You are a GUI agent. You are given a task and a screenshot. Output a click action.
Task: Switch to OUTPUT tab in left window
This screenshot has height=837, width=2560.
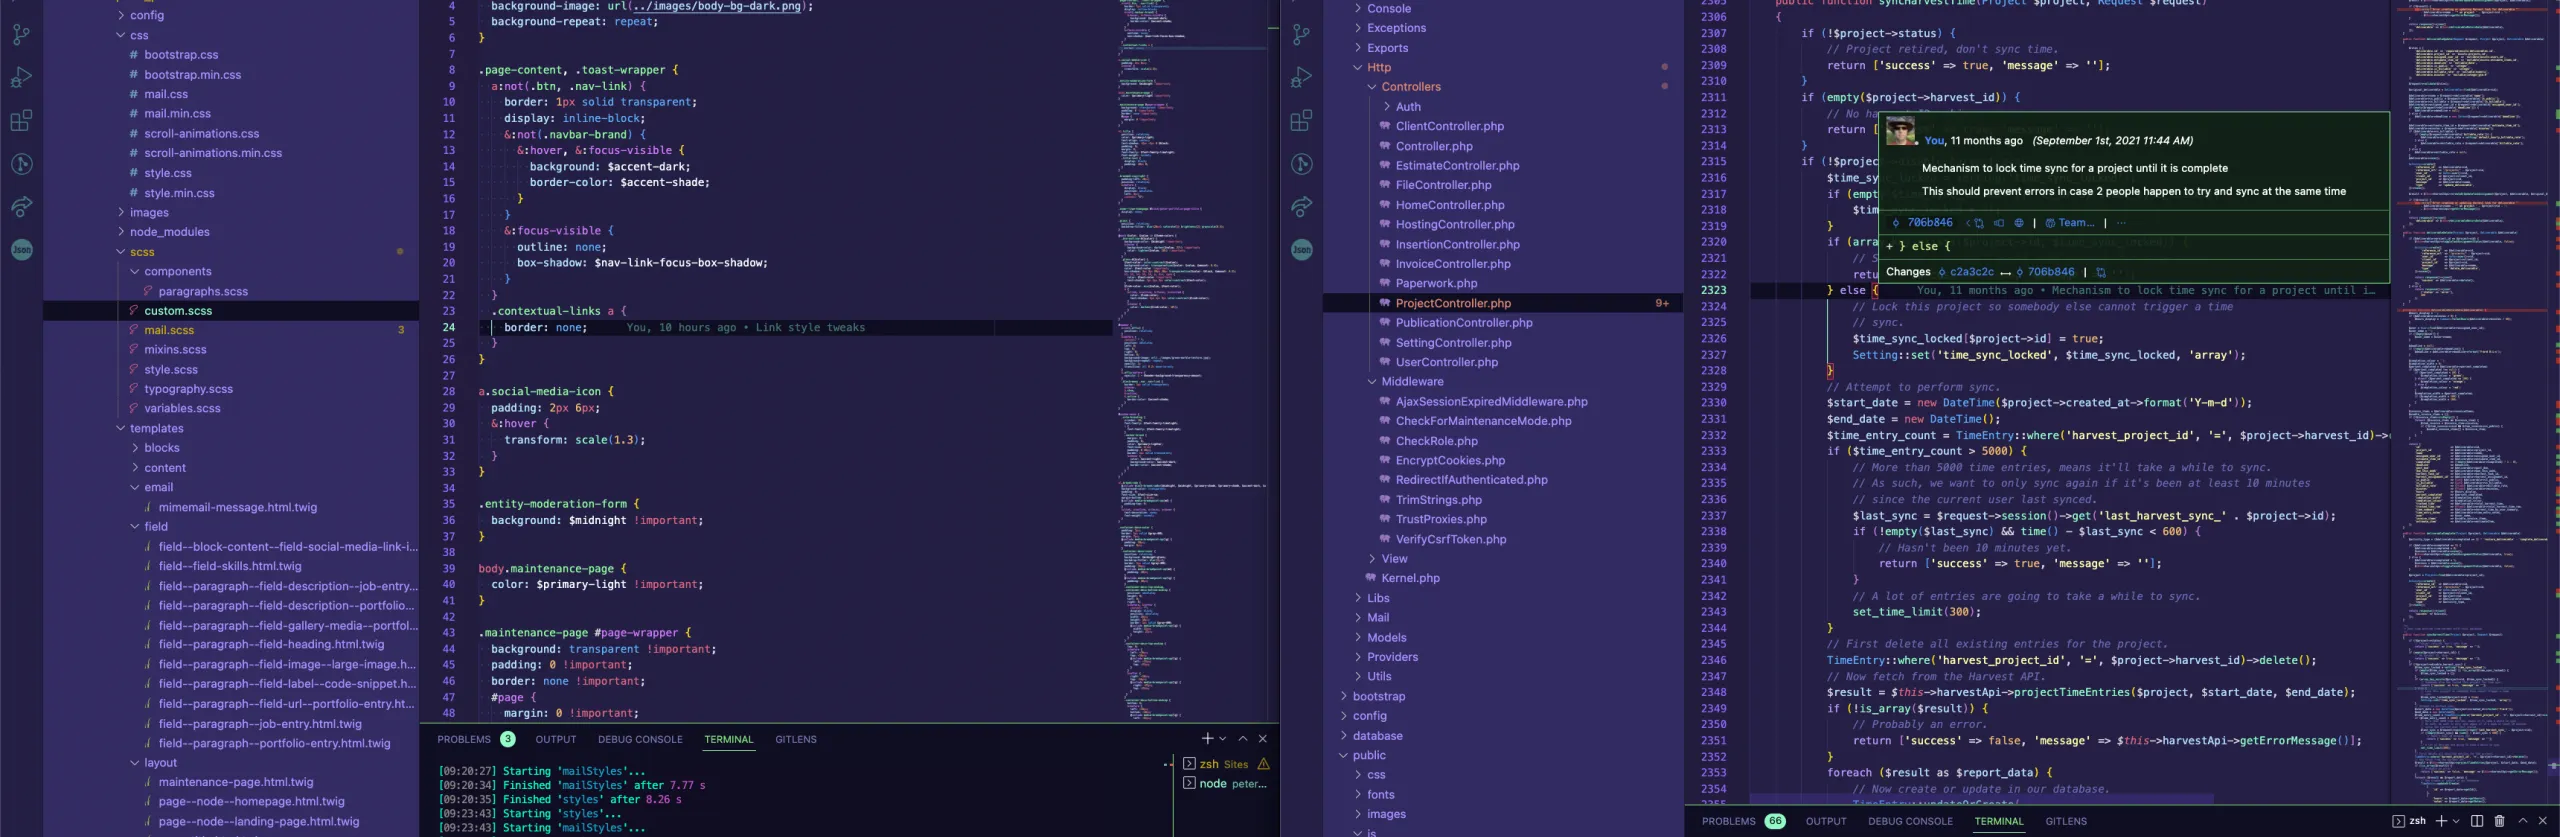tap(556, 739)
